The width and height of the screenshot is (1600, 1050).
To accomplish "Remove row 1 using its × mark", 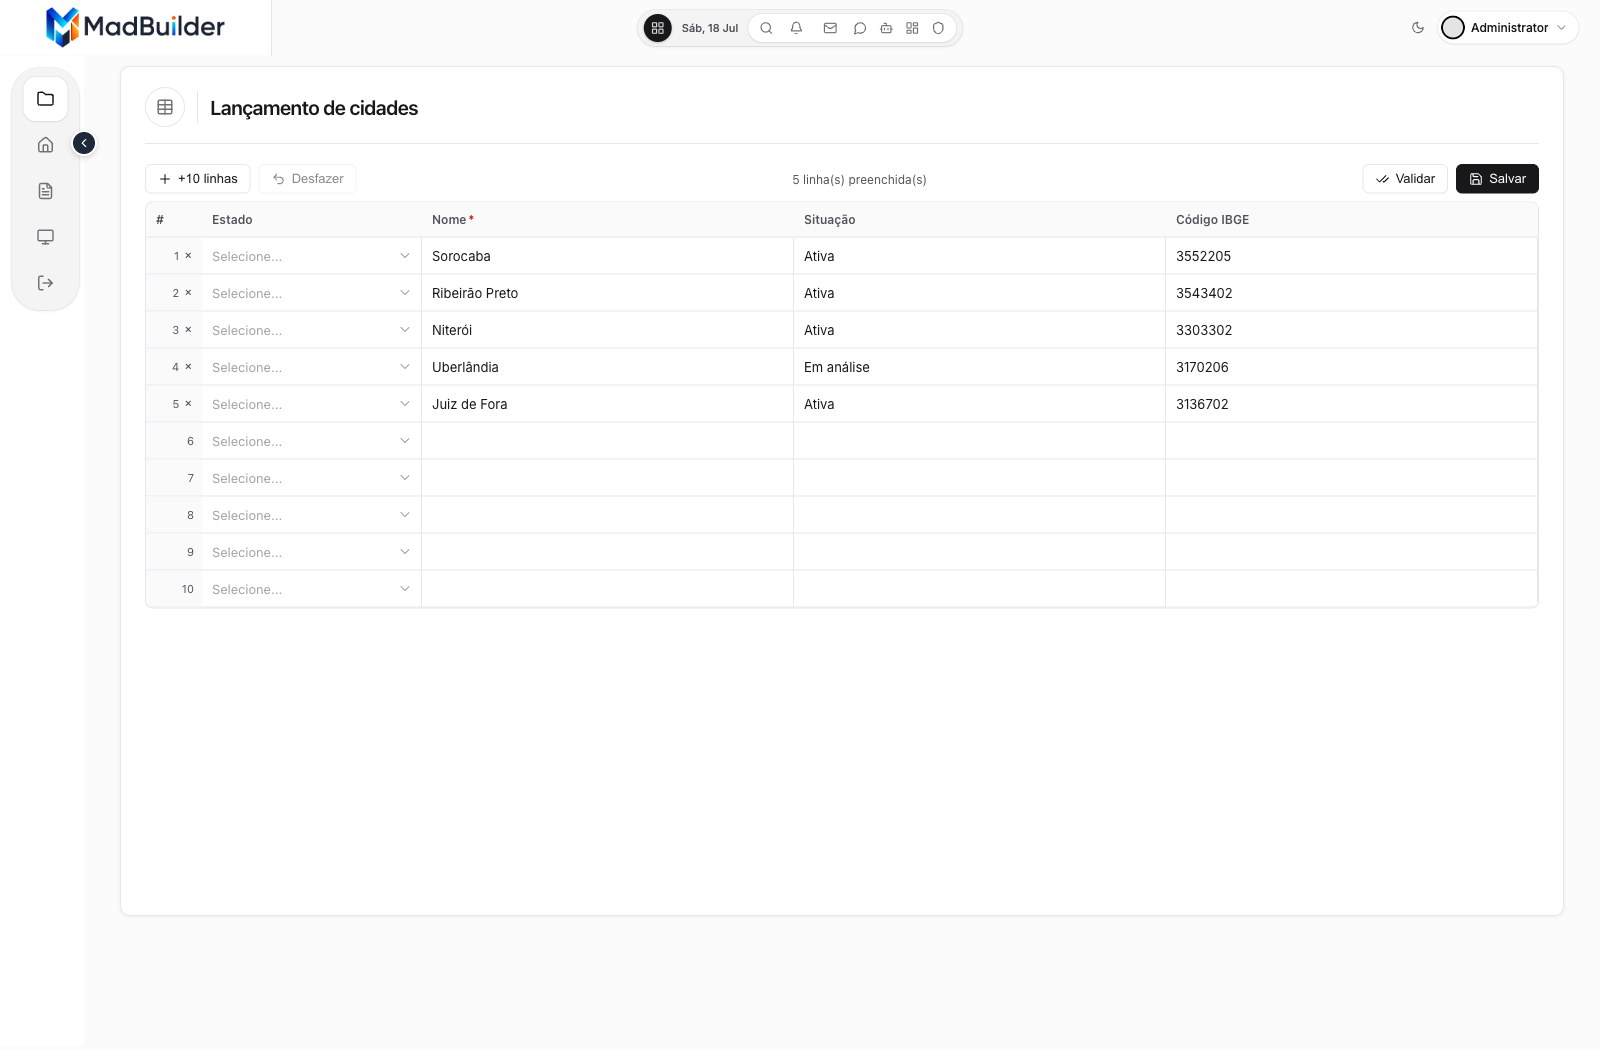I will click(188, 256).
